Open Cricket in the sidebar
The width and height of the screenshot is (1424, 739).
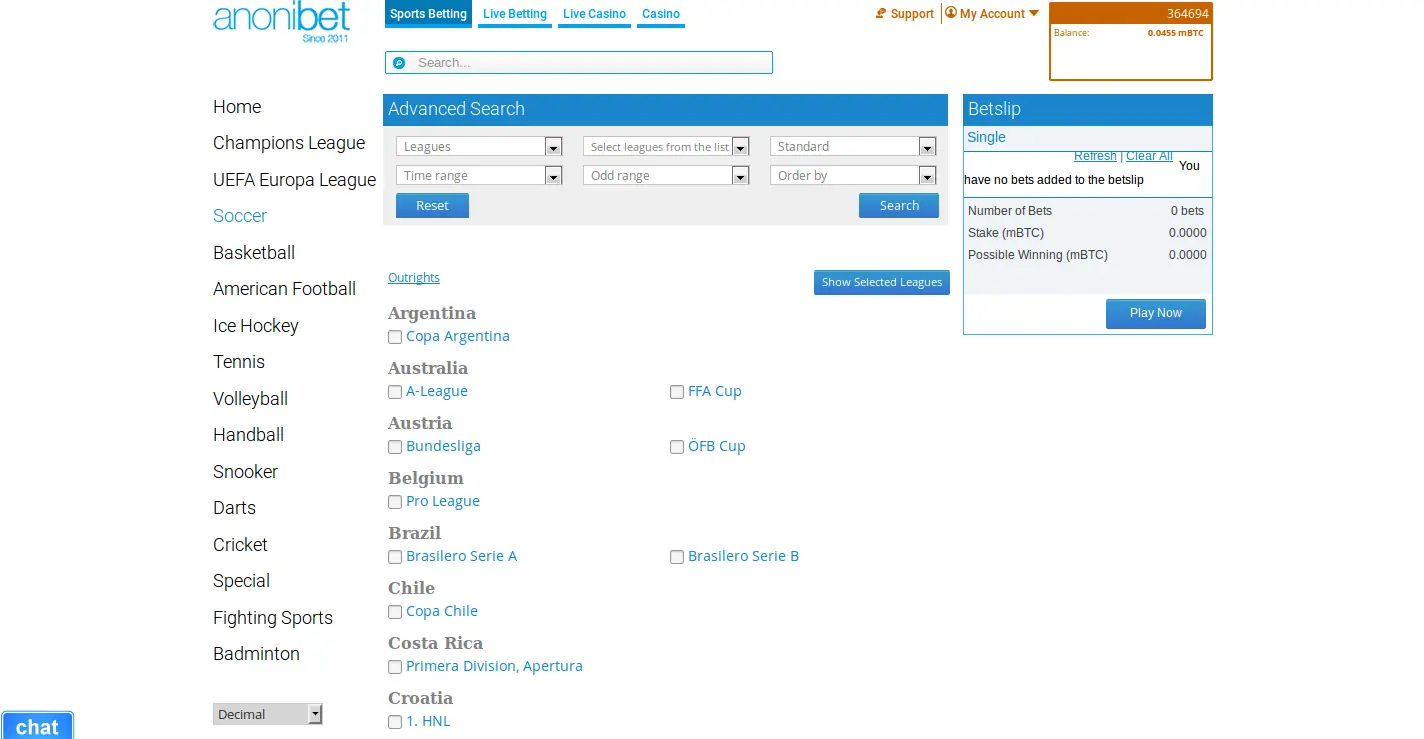tap(240, 545)
